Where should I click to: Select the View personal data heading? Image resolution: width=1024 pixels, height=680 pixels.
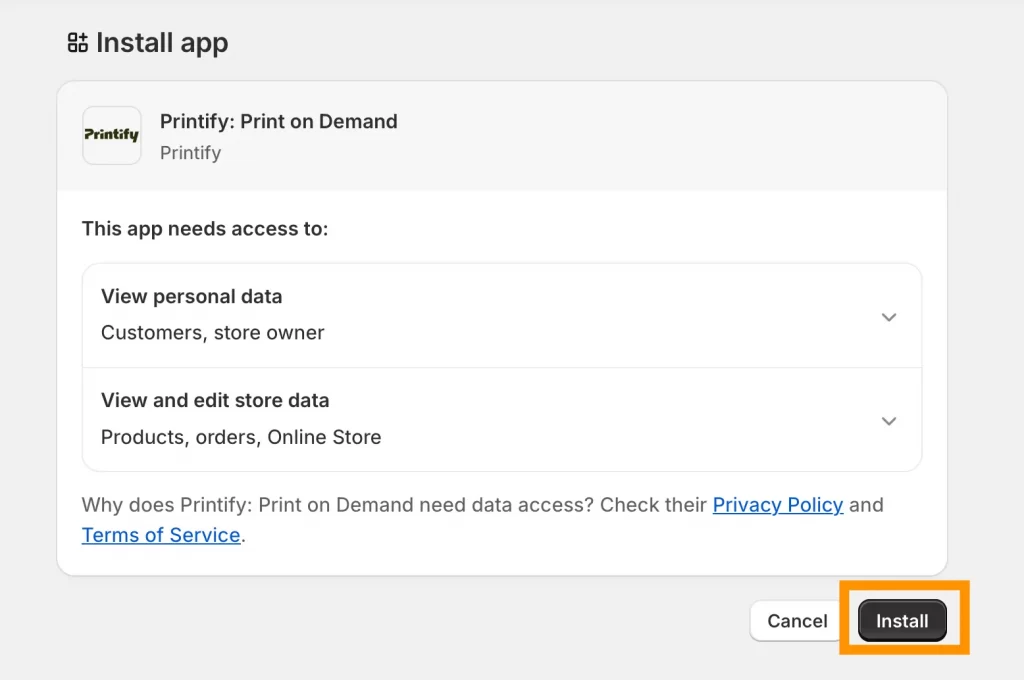191,297
